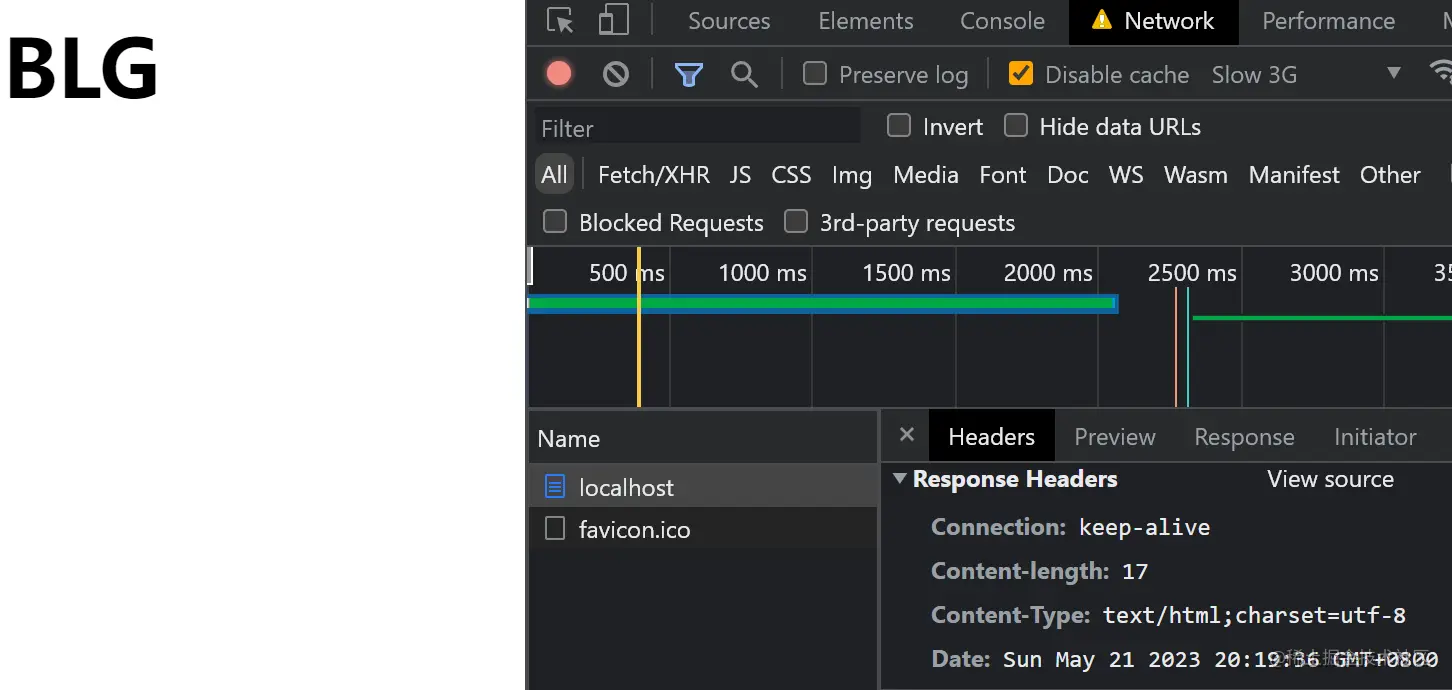Stop recording network log
Viewport: 1452px width, 690px height.
coord(559,74)
